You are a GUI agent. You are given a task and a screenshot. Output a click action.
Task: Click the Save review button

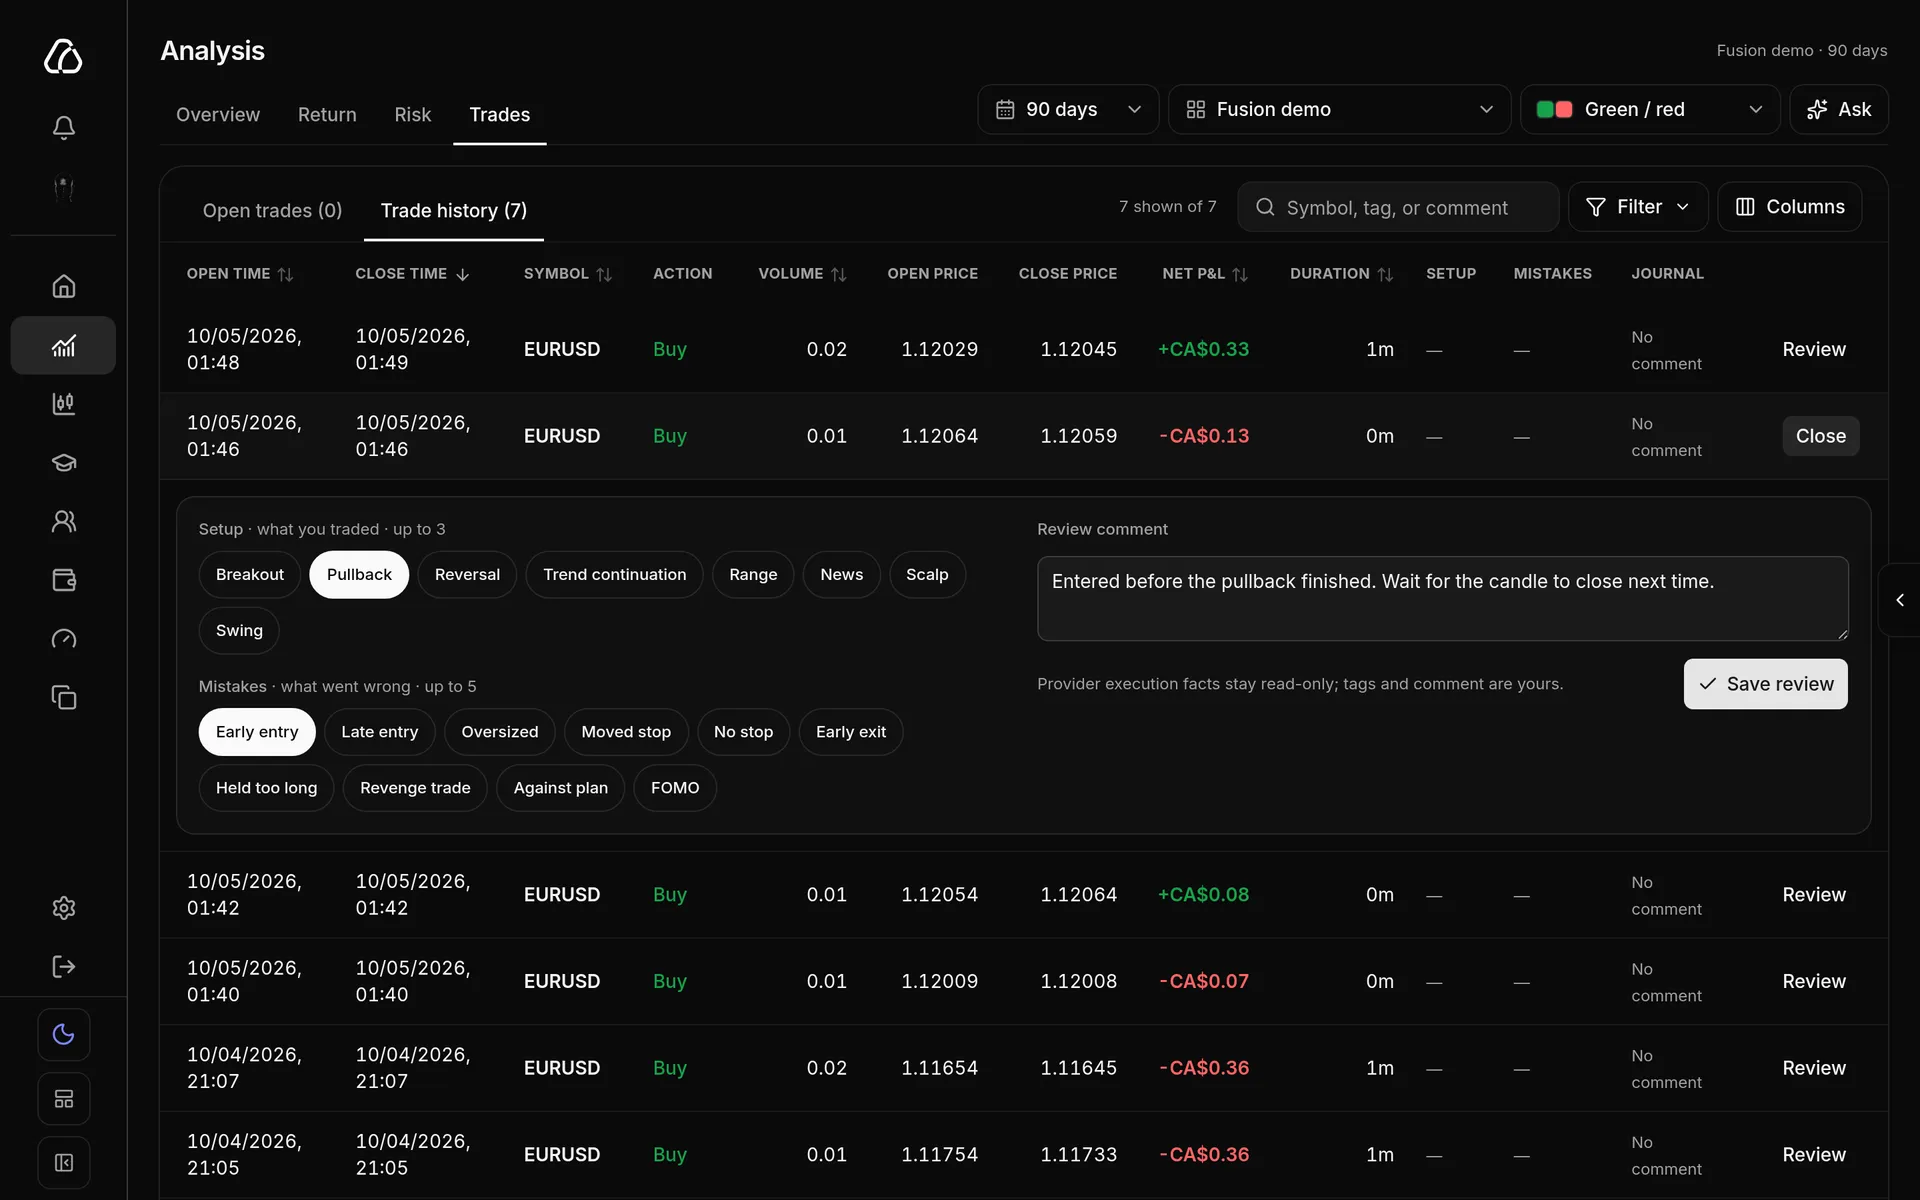(1765, 684)
